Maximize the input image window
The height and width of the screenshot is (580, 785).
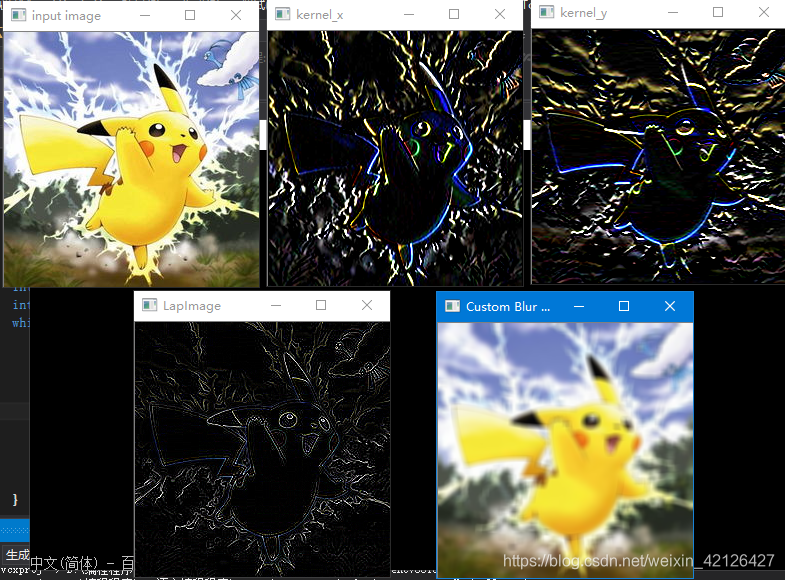[190, 15]
